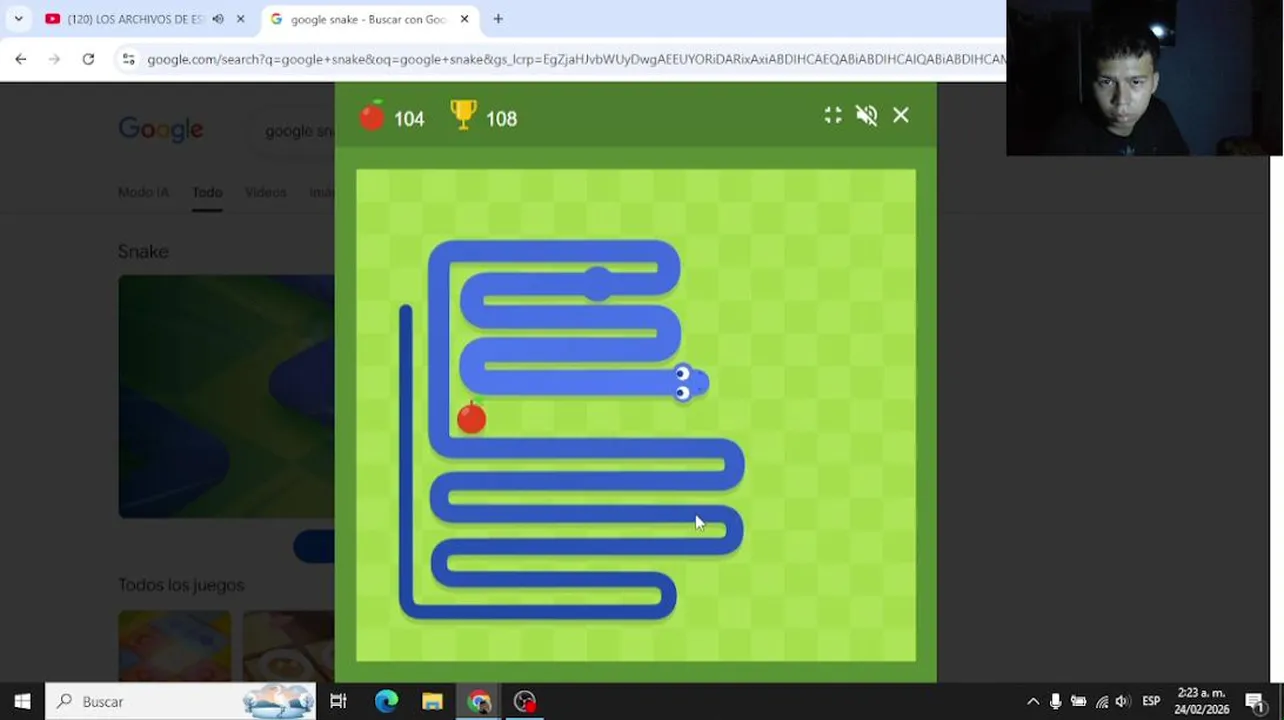The width and height of the screenshot is (1284, 720).
Task: Open the taskbar clock and date
Action: [1201, 701]
